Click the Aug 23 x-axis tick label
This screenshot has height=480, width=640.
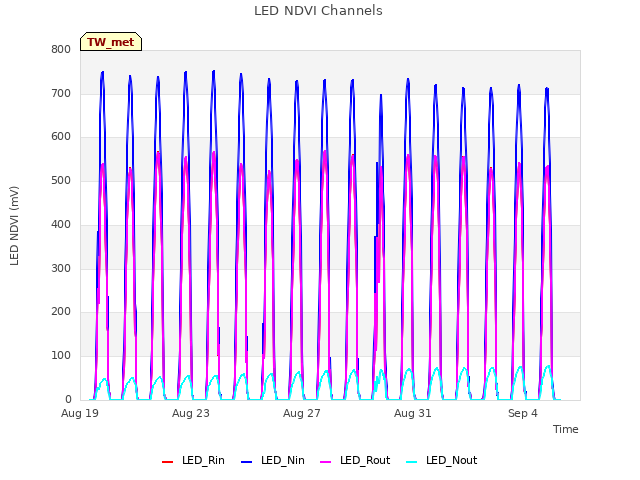(x=191, y=413)
